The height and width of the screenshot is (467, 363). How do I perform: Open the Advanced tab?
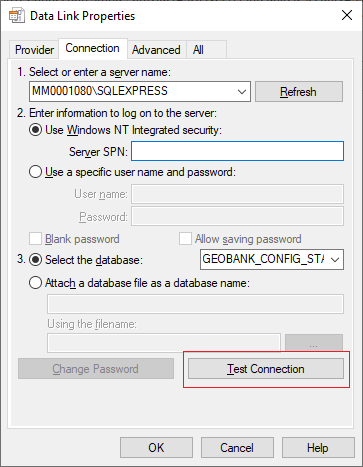click(156, 50)
